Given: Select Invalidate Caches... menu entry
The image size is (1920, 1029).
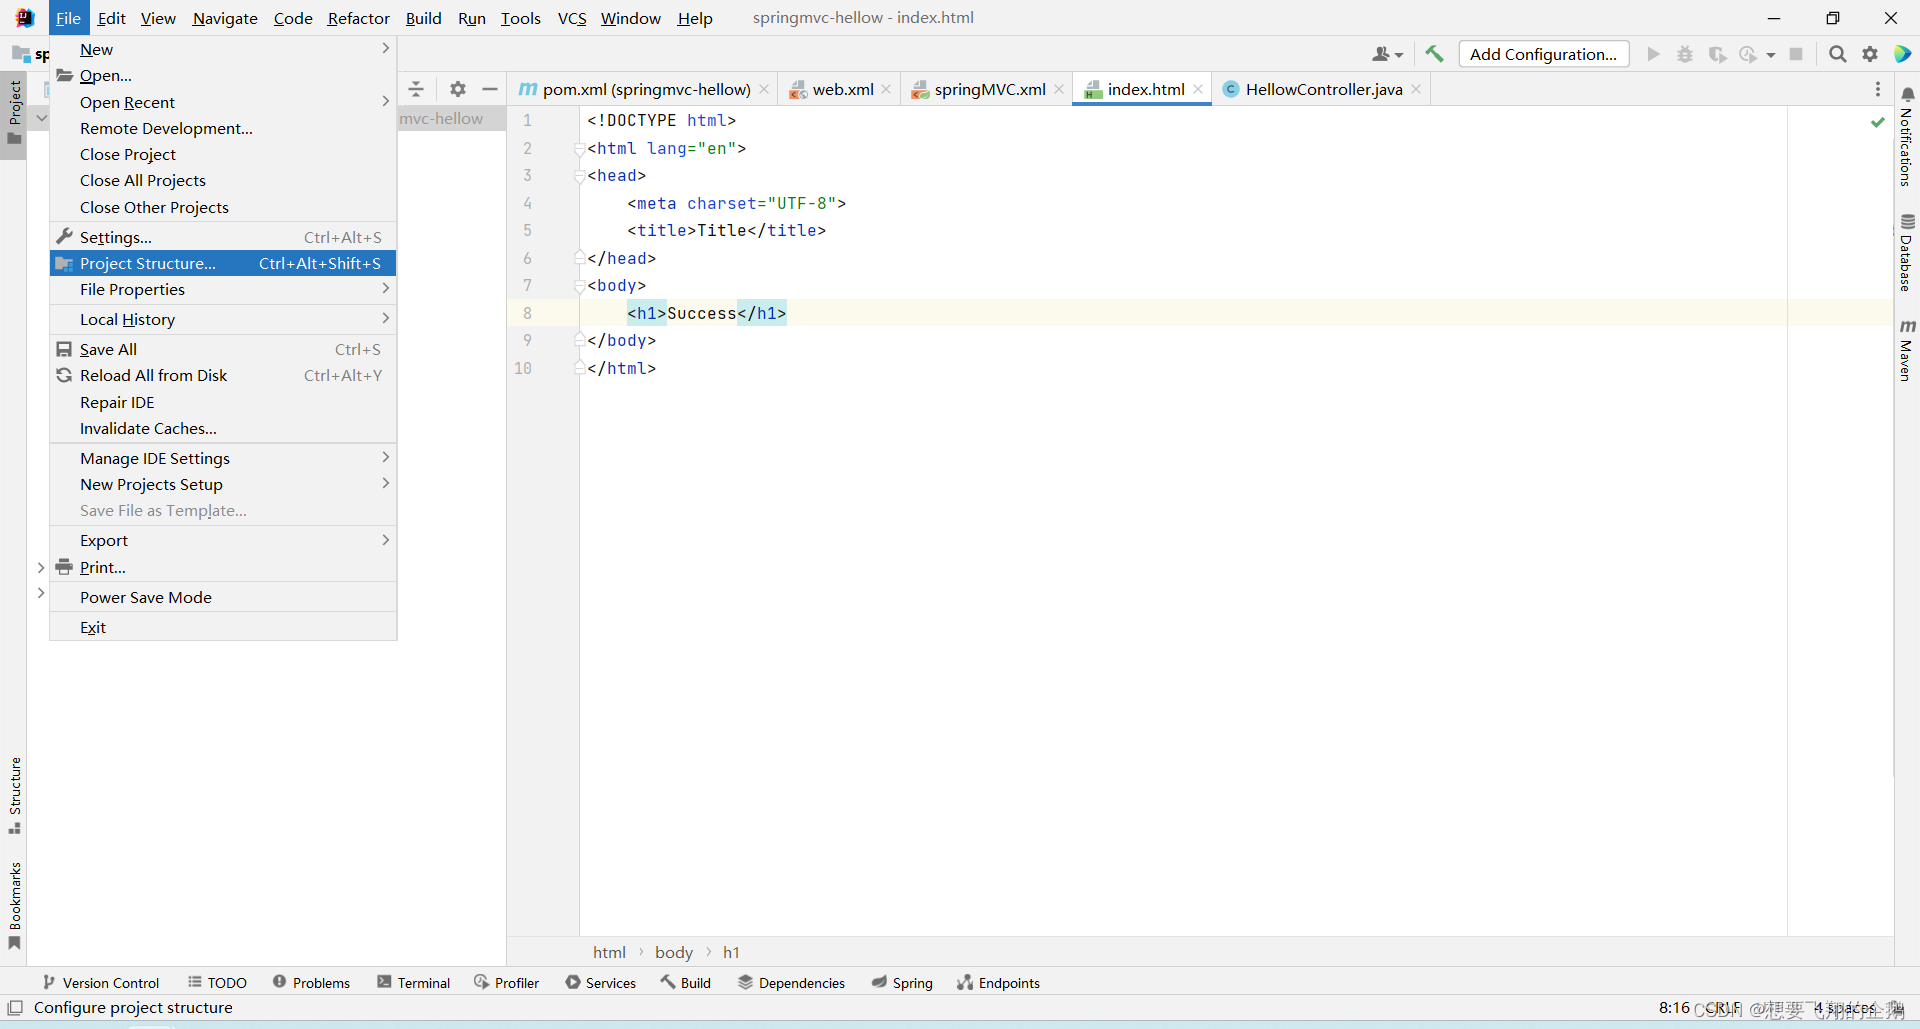Looking at the screenshot, I should [223, 428].
